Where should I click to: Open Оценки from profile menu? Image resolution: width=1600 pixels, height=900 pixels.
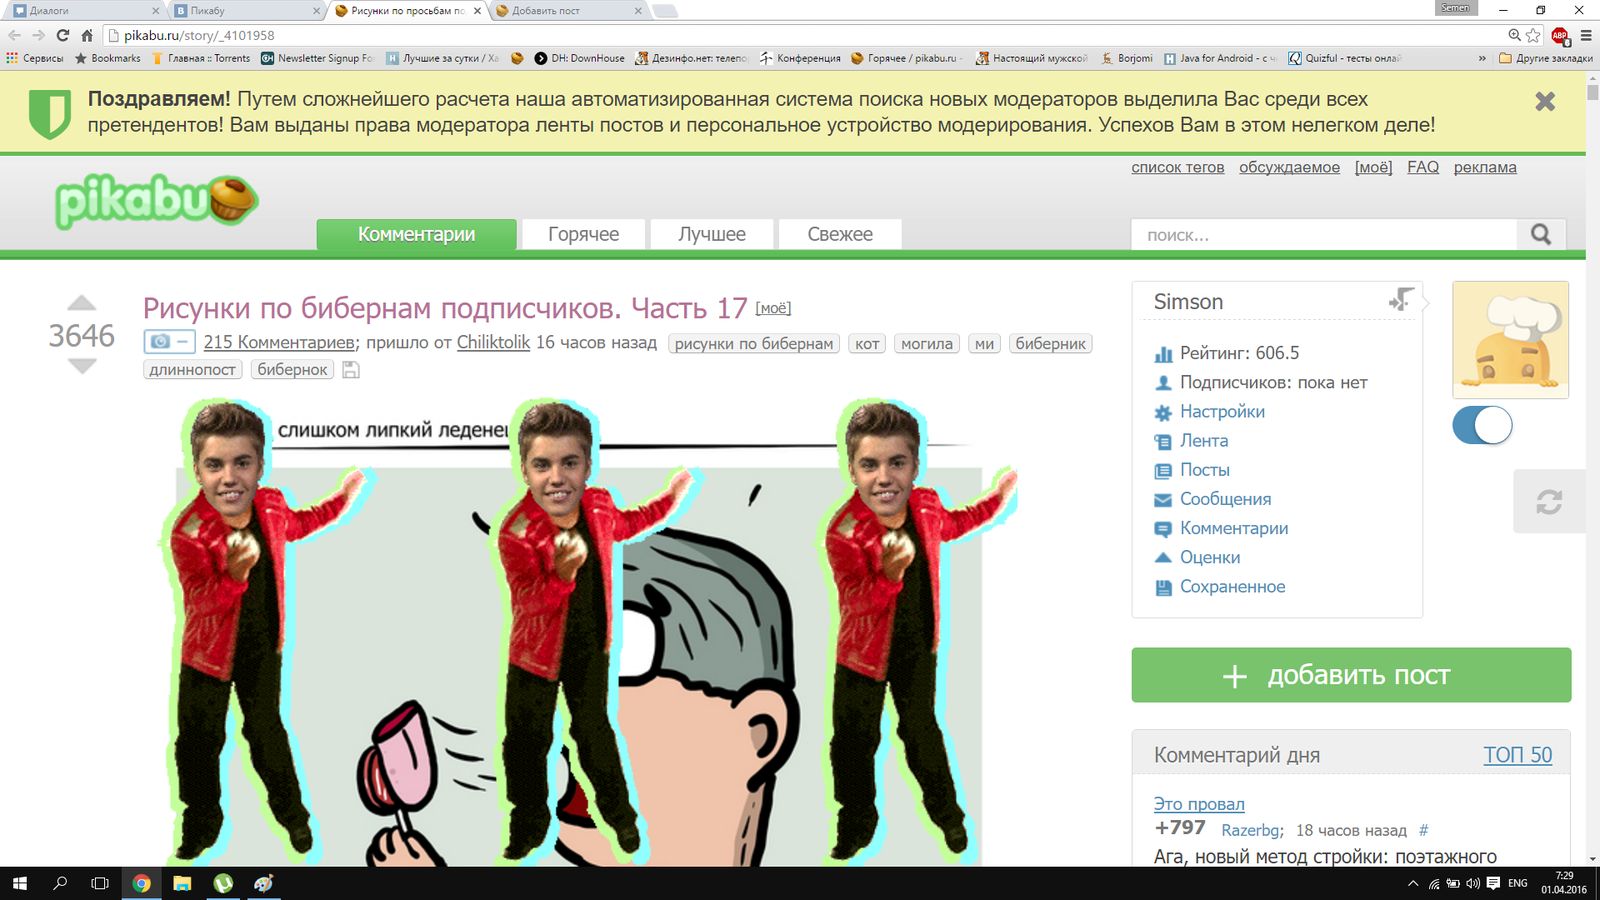1210,557
